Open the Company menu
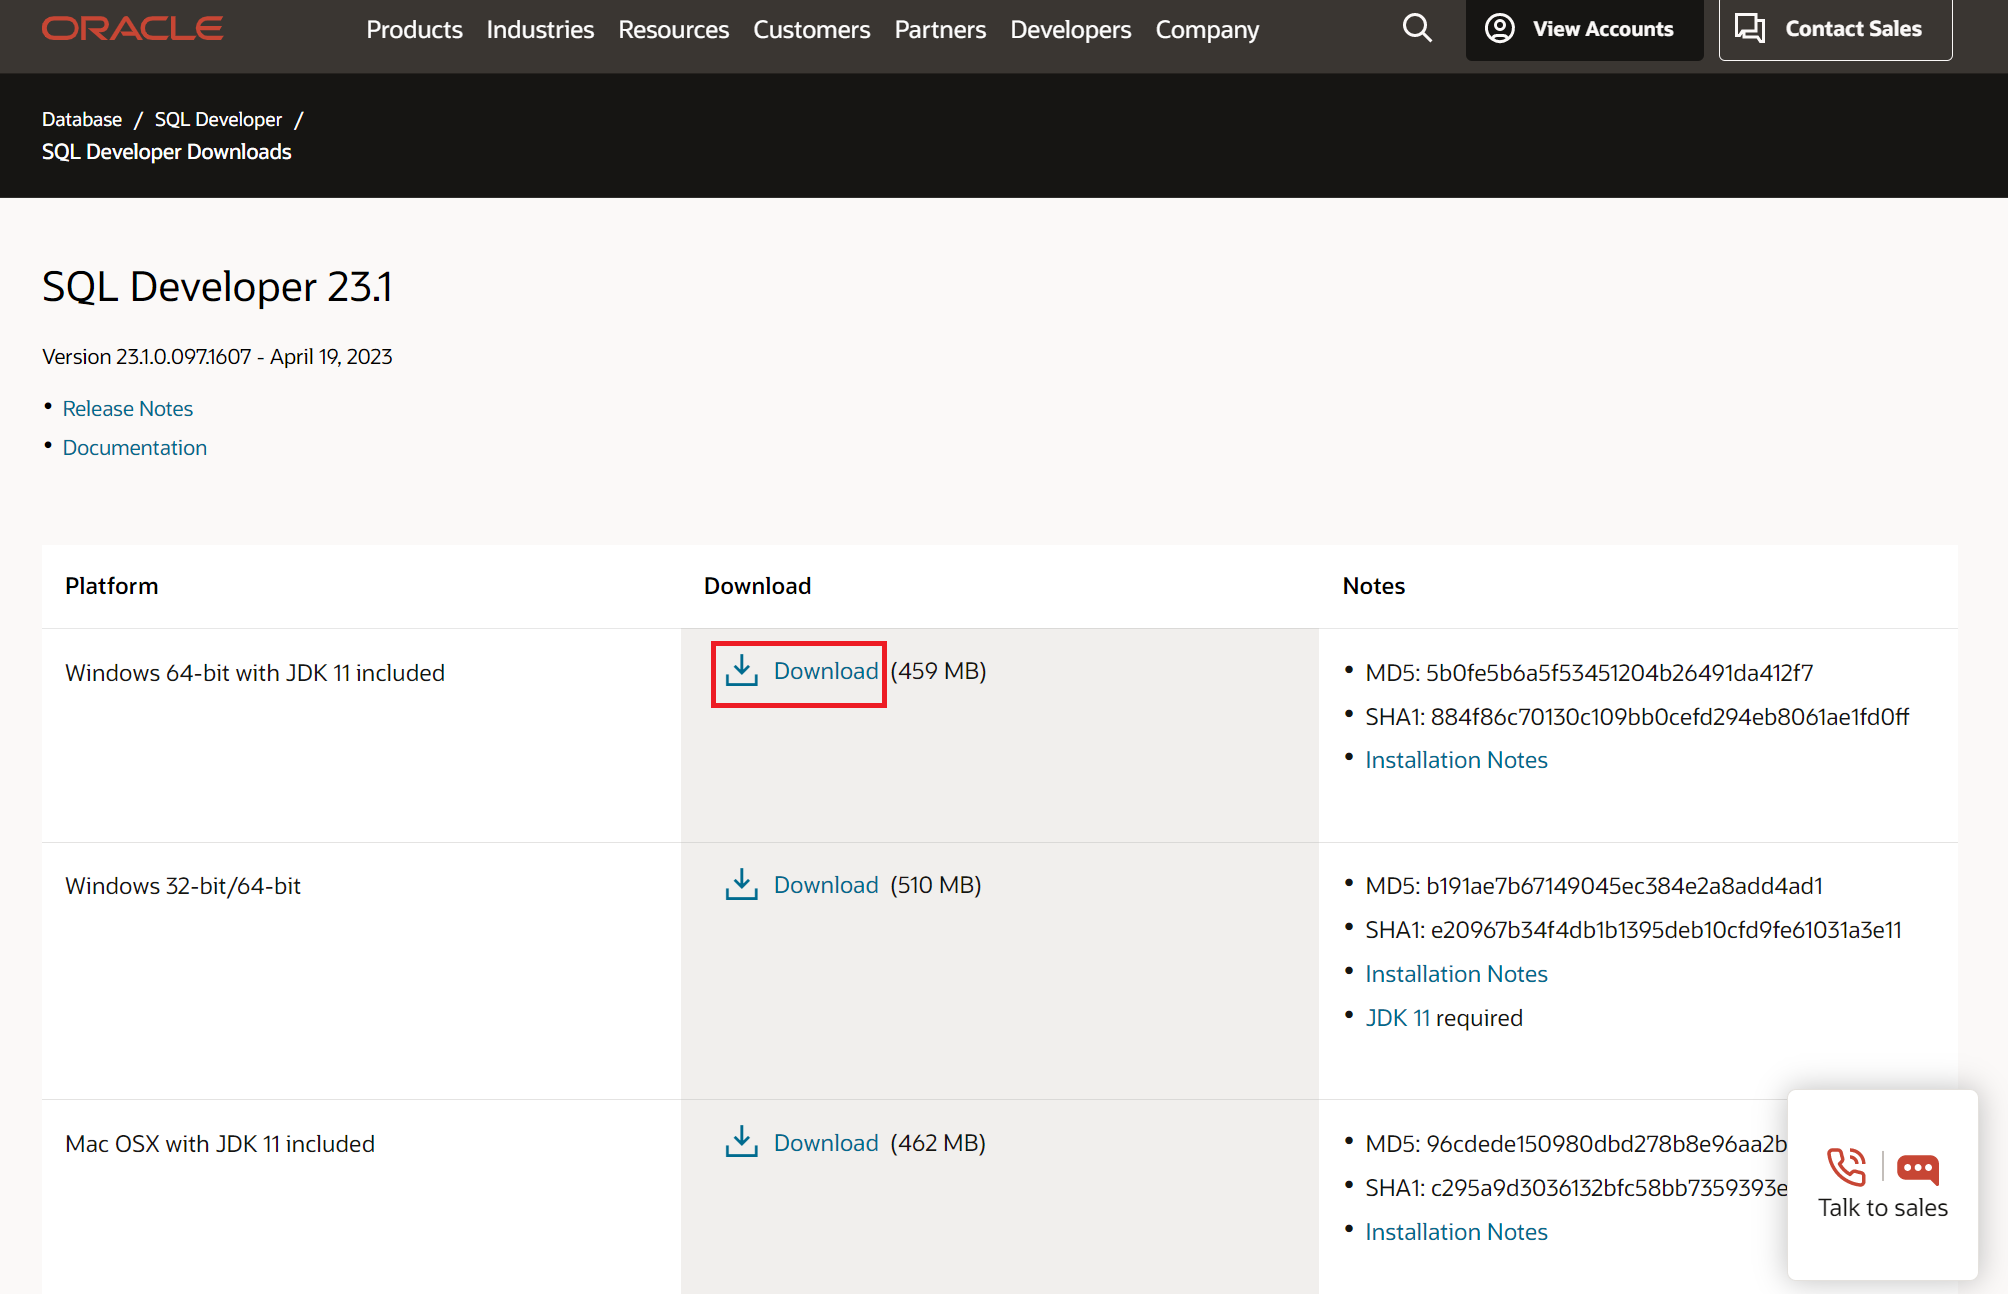 1207,30
